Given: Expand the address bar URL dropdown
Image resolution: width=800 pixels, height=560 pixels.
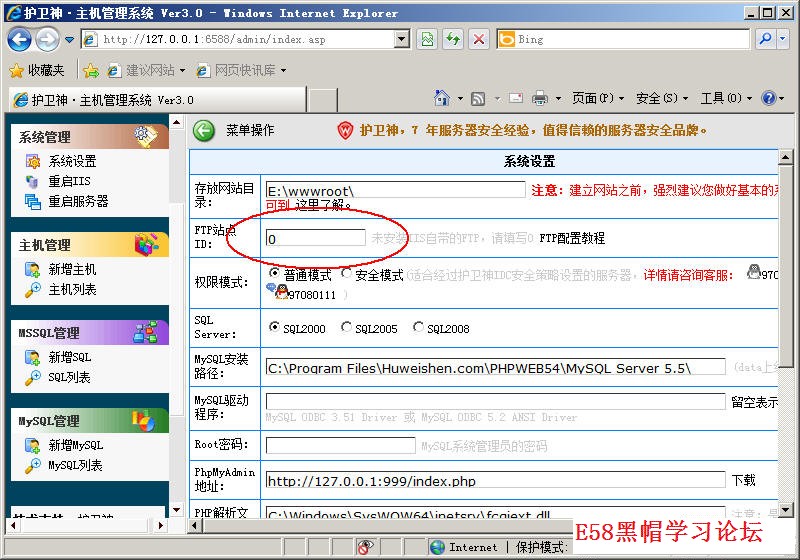Looking at the screenshot, I should (x=402, y=39).
